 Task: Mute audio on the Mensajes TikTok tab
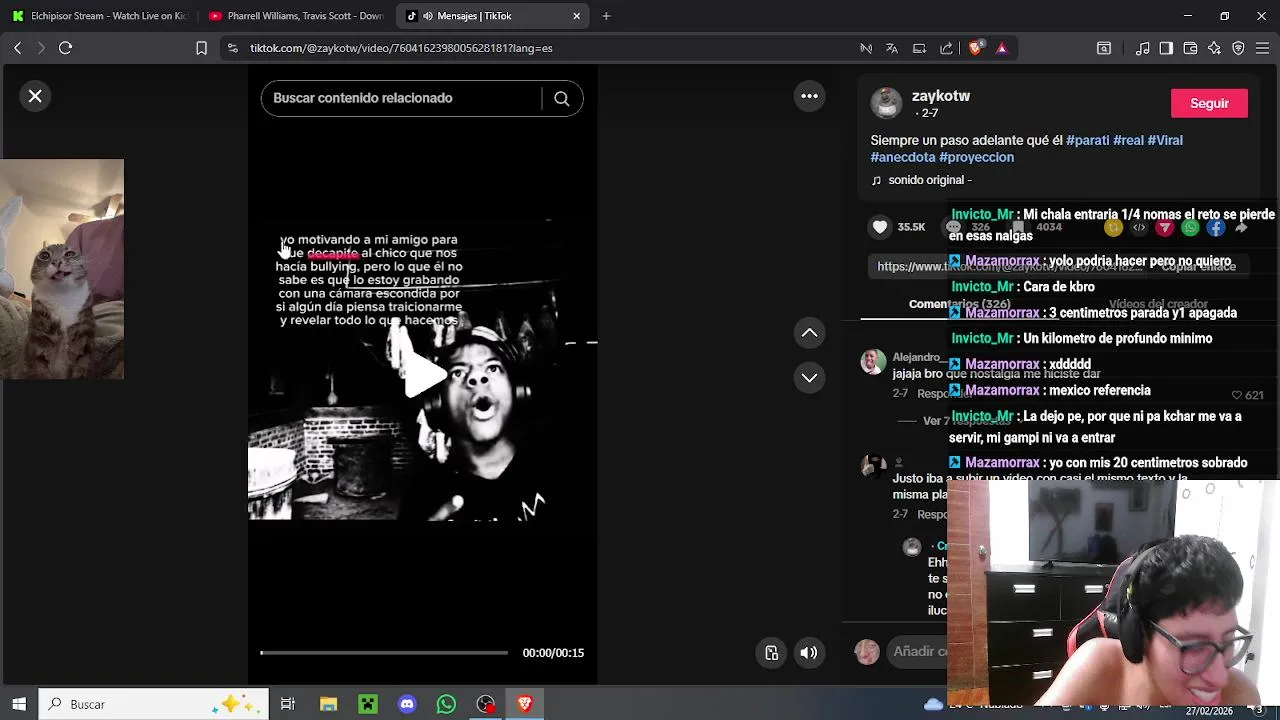428,16
